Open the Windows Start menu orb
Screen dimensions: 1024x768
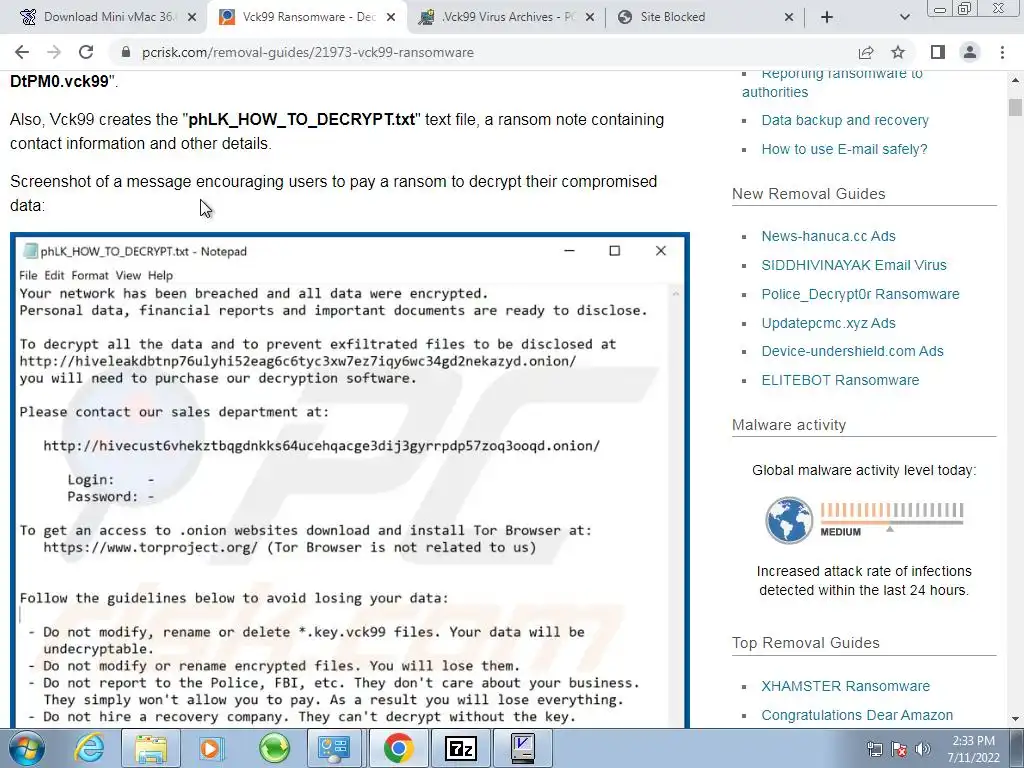[x=26, y=748]
